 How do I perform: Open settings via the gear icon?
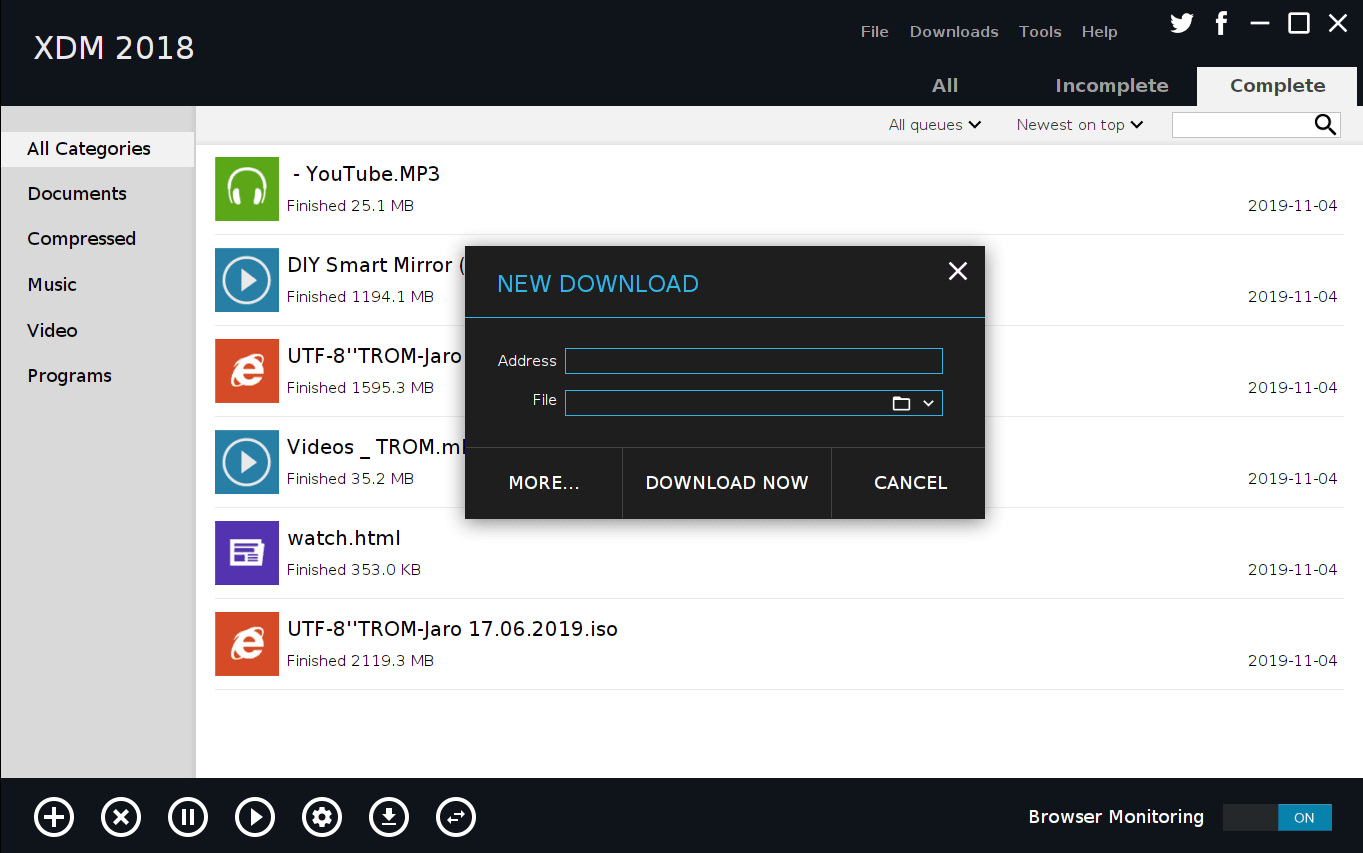point(322,817)
